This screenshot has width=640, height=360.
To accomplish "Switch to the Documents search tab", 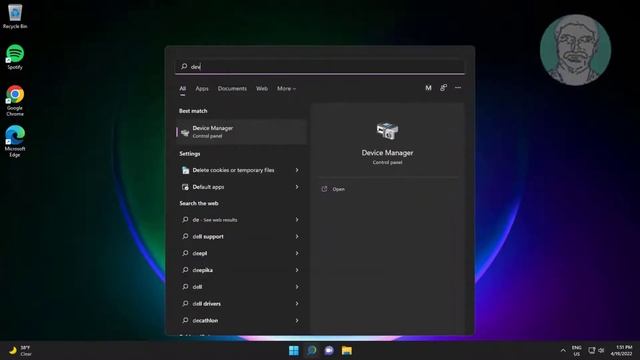I will pos(232,89).
